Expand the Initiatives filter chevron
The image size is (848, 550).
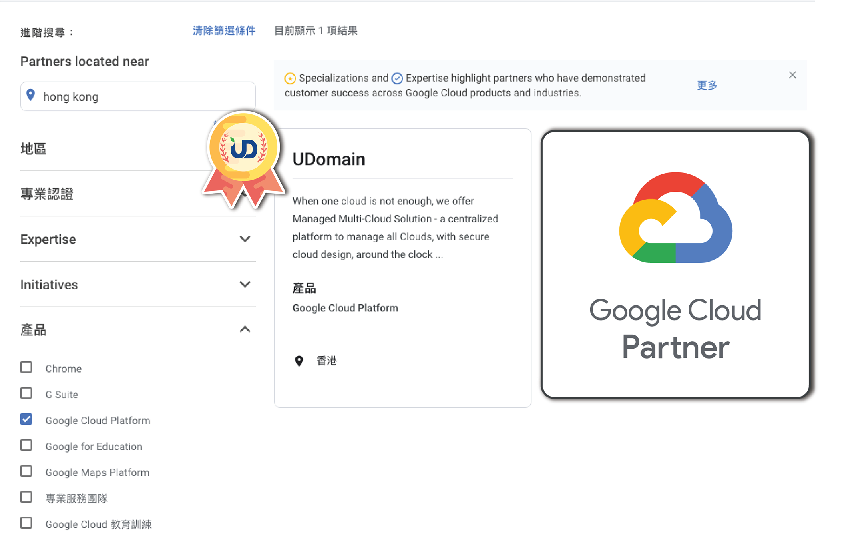pos(245,284)
